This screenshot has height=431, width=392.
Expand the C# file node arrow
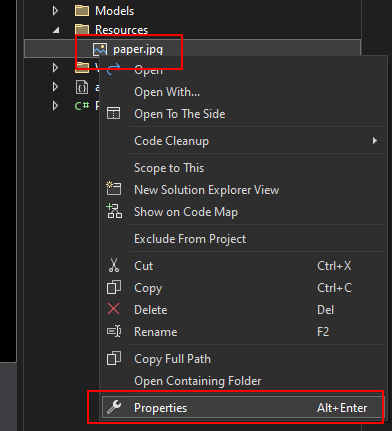(x=55, y=106)
